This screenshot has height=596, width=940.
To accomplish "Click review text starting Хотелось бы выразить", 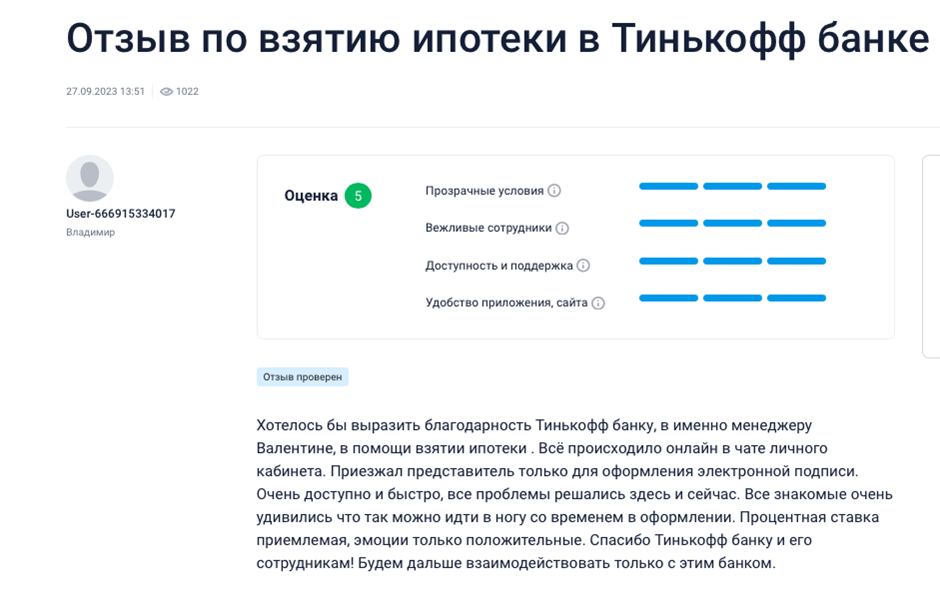I will point(574,494).
